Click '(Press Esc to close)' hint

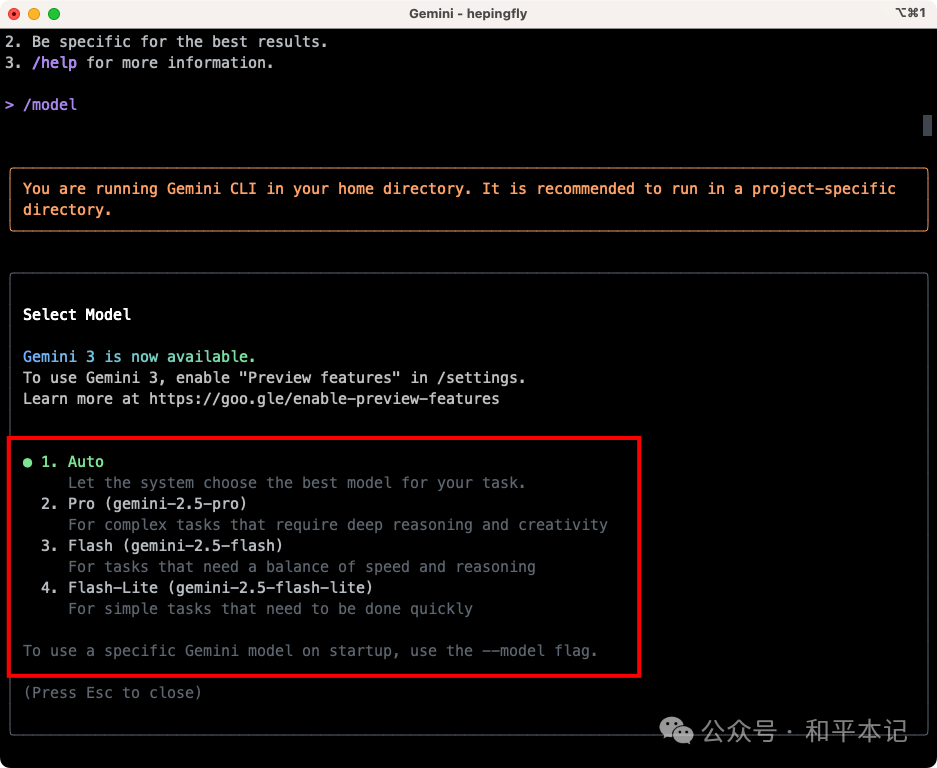tap(112, 693)
